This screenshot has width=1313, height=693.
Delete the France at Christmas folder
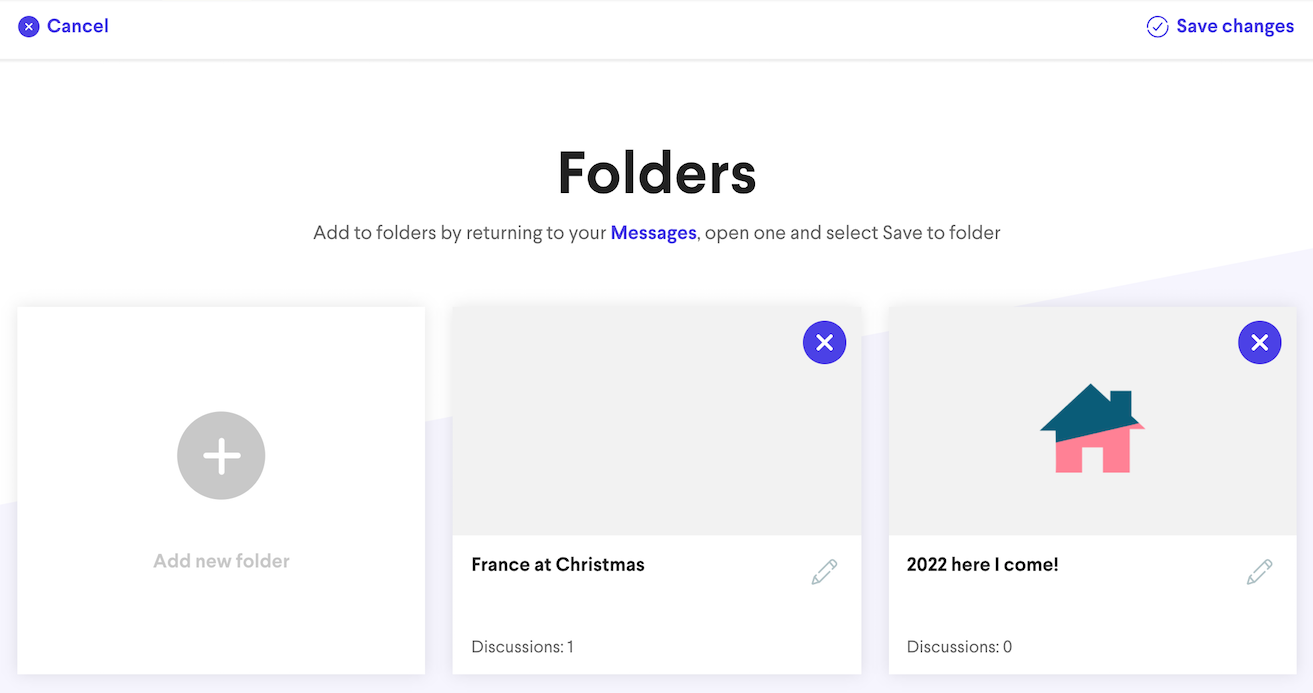(824, 343)
